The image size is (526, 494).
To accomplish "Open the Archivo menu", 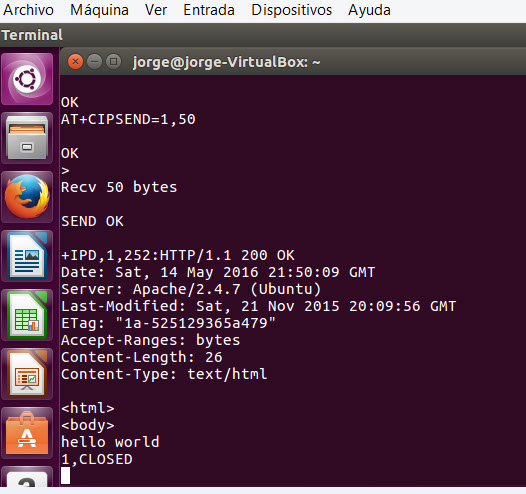I will 28,10.
